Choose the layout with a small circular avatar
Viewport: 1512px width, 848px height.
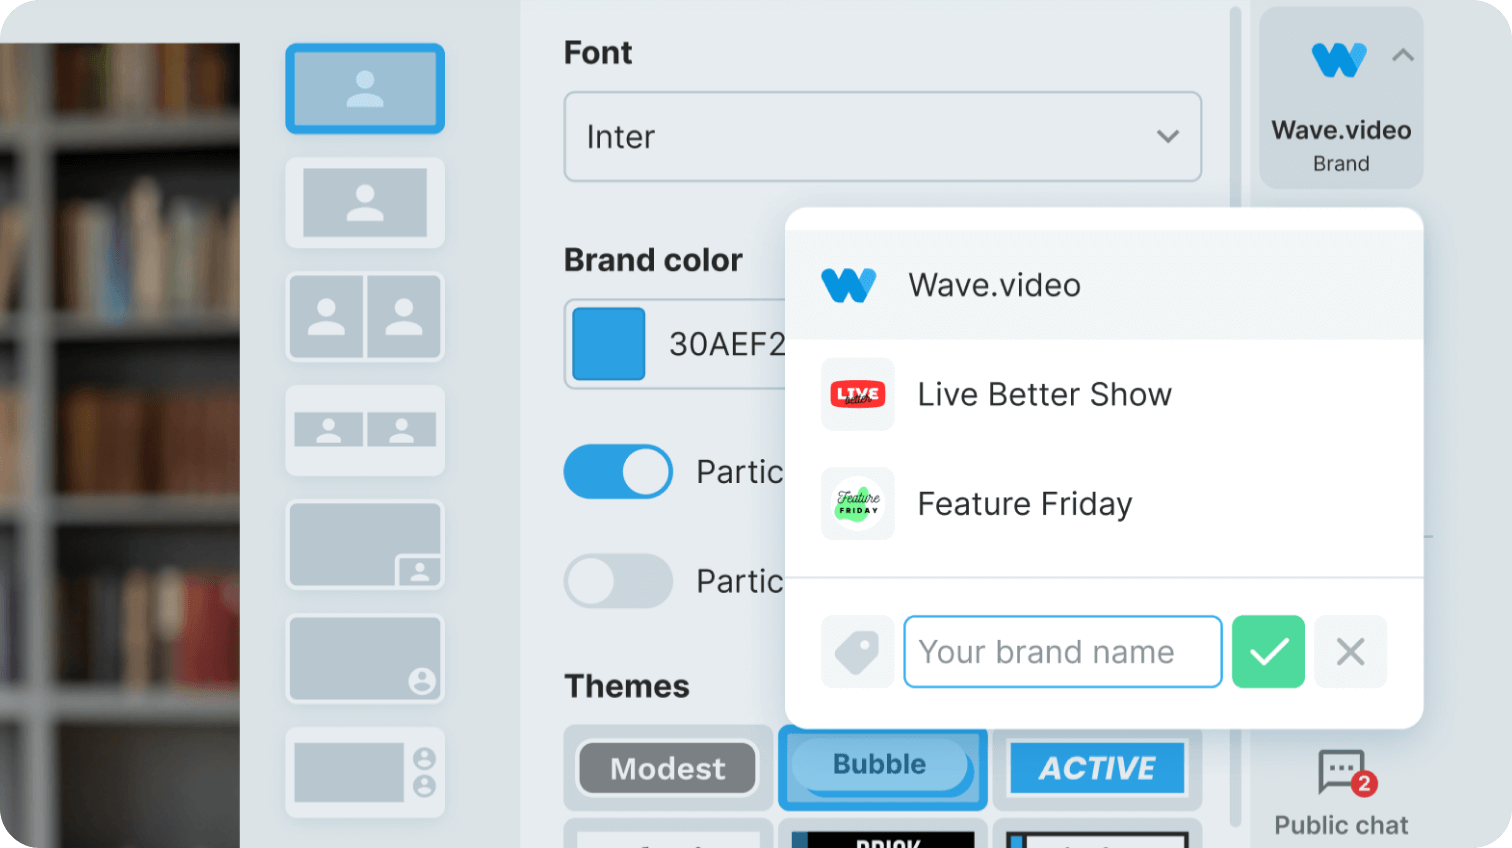click(365, 659)
